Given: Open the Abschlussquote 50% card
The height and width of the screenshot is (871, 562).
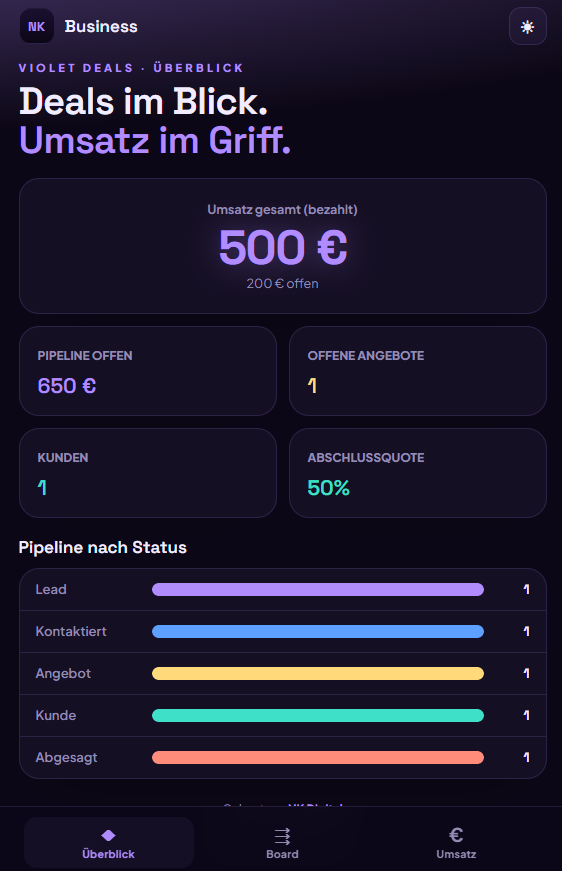Looking at the screenshot, I should click(418, 473).
